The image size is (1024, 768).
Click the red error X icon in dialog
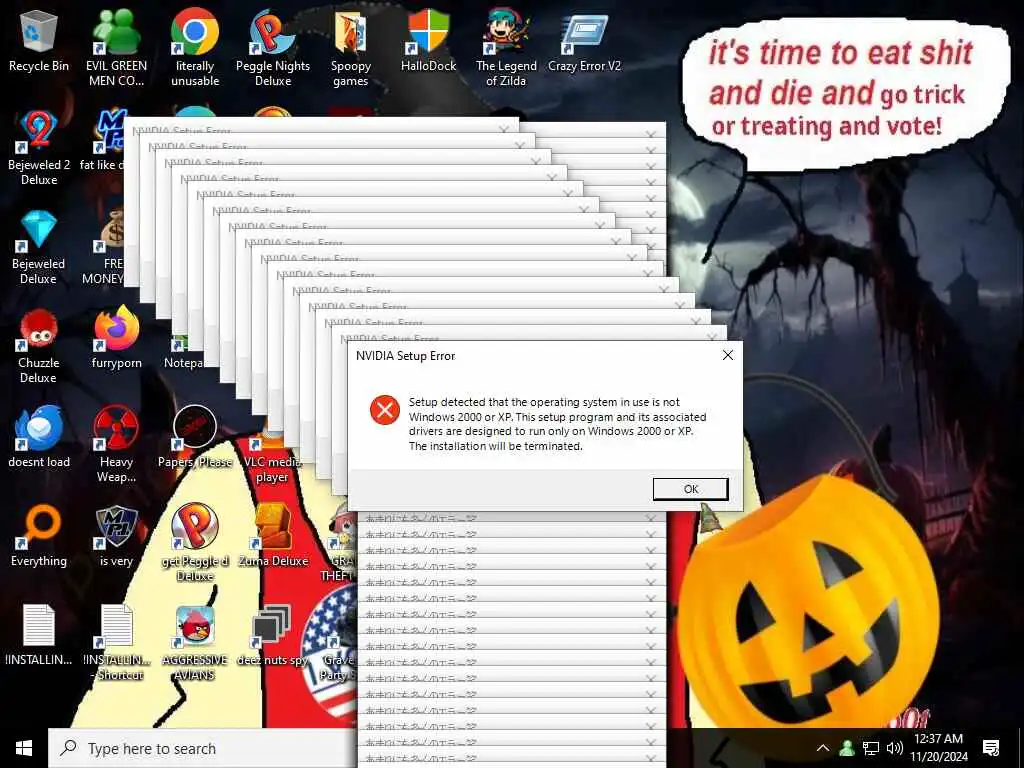tap(385, 410)
